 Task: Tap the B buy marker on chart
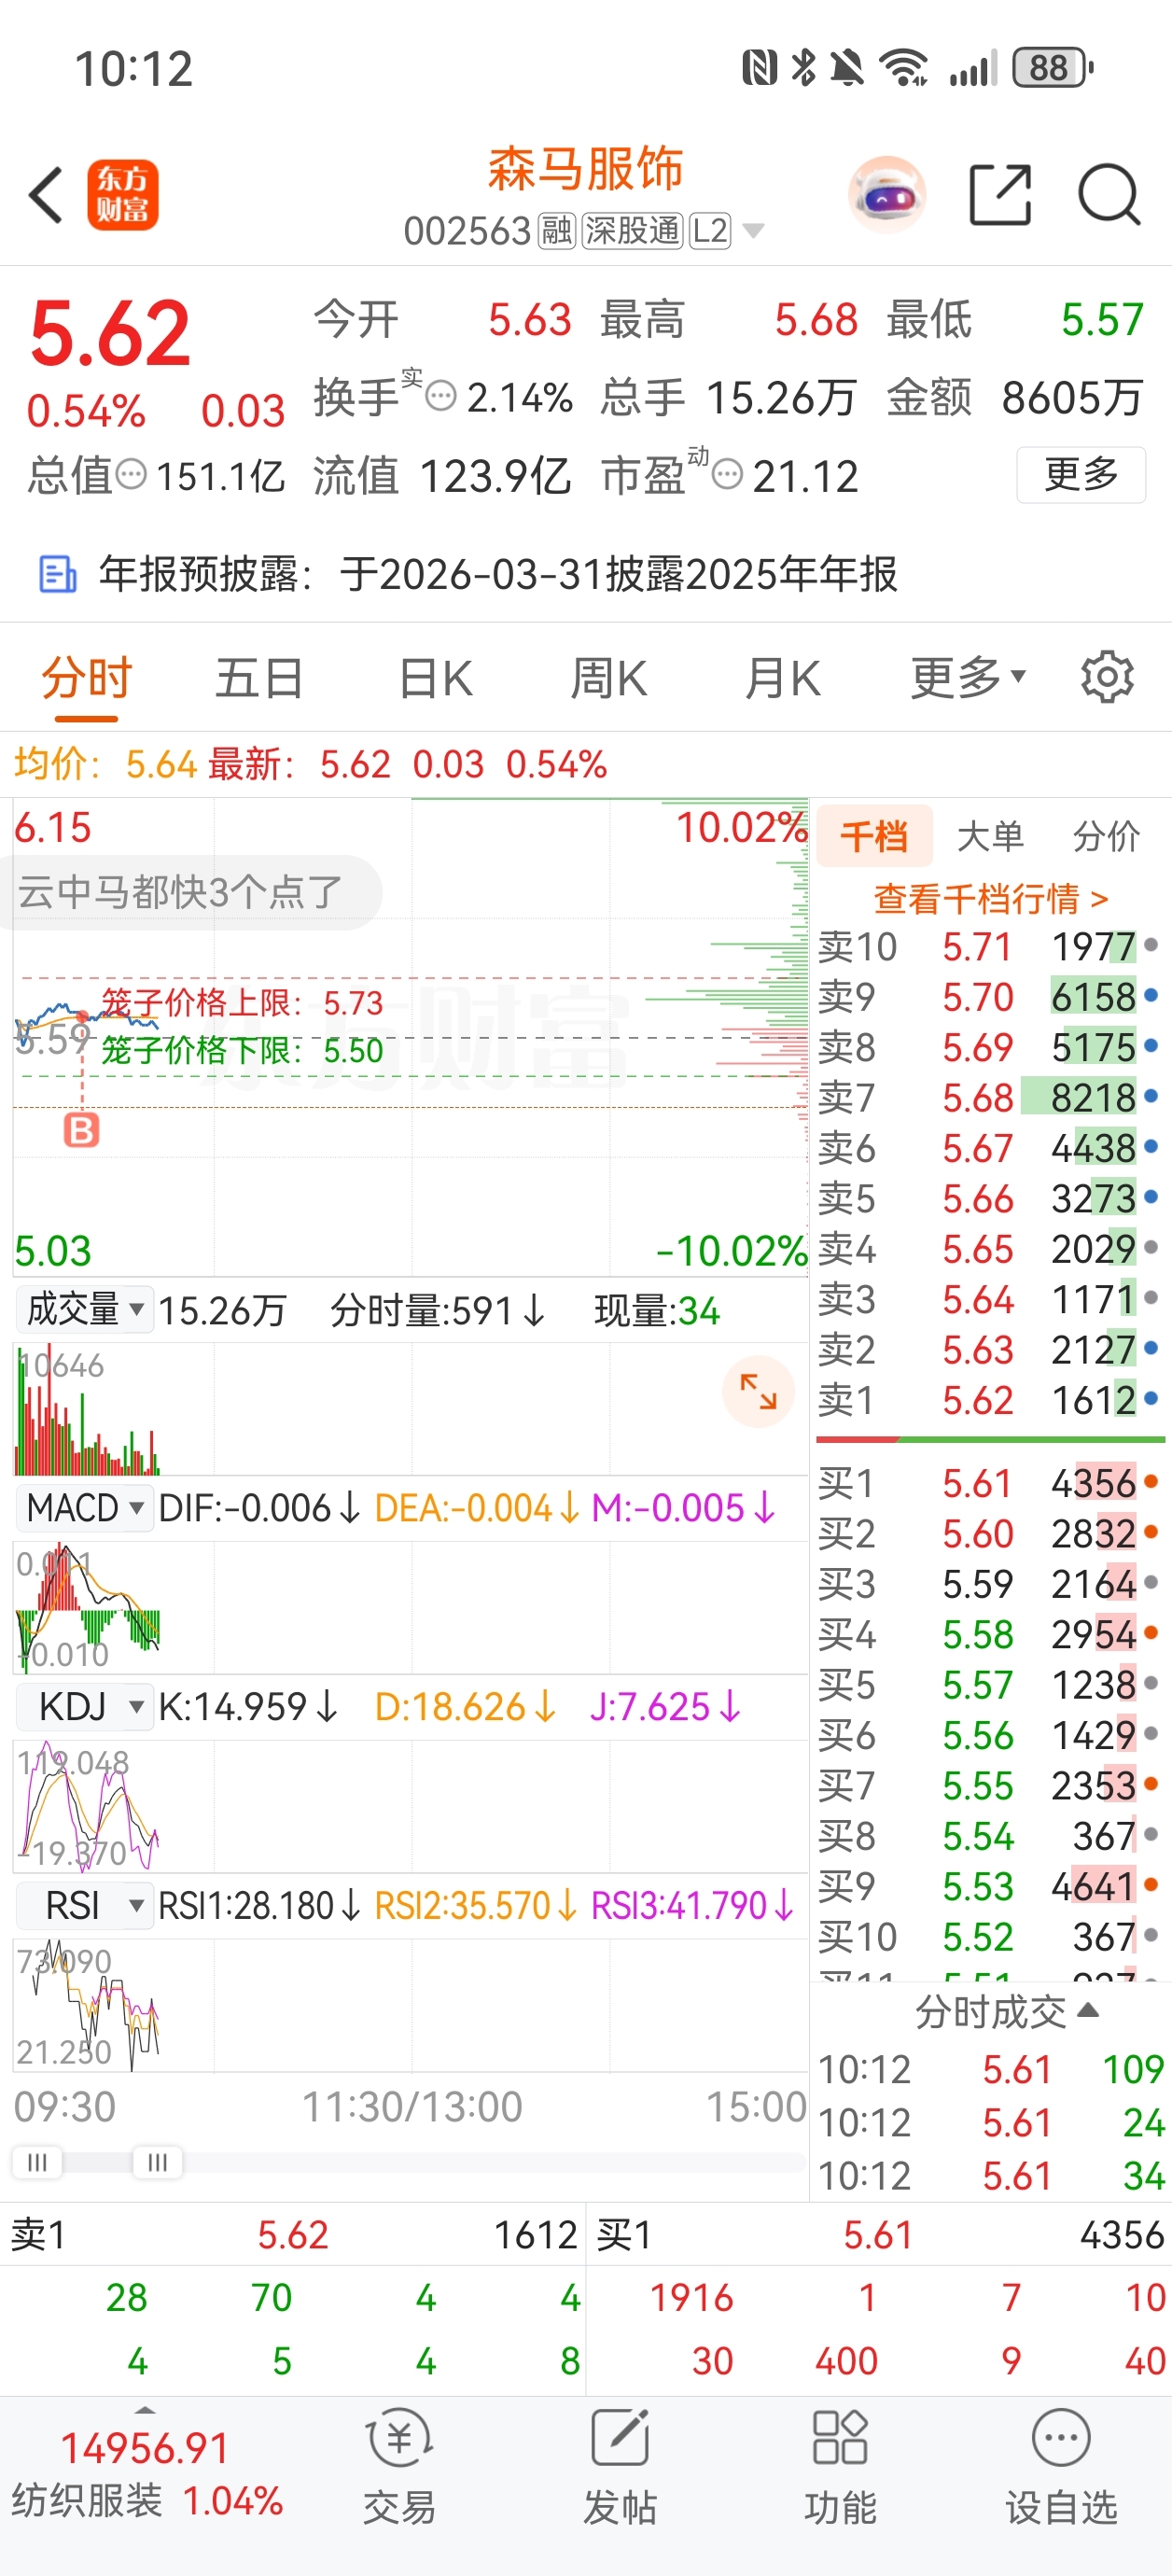pyautogui.click(x=81, y=1130)
